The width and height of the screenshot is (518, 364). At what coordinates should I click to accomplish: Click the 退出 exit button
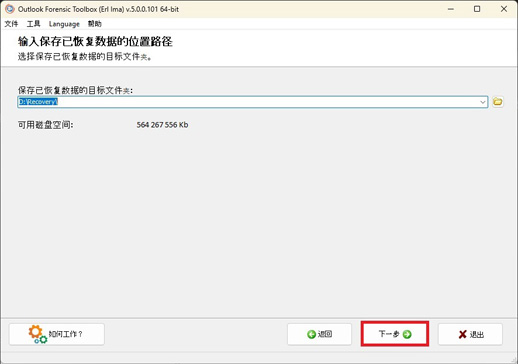[x=470, y=334]
